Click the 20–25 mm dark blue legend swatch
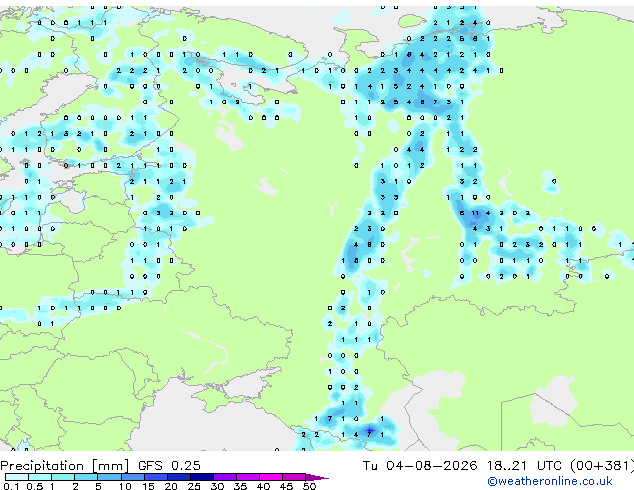This screenshot has height=490, width=634. click(178, 477)
